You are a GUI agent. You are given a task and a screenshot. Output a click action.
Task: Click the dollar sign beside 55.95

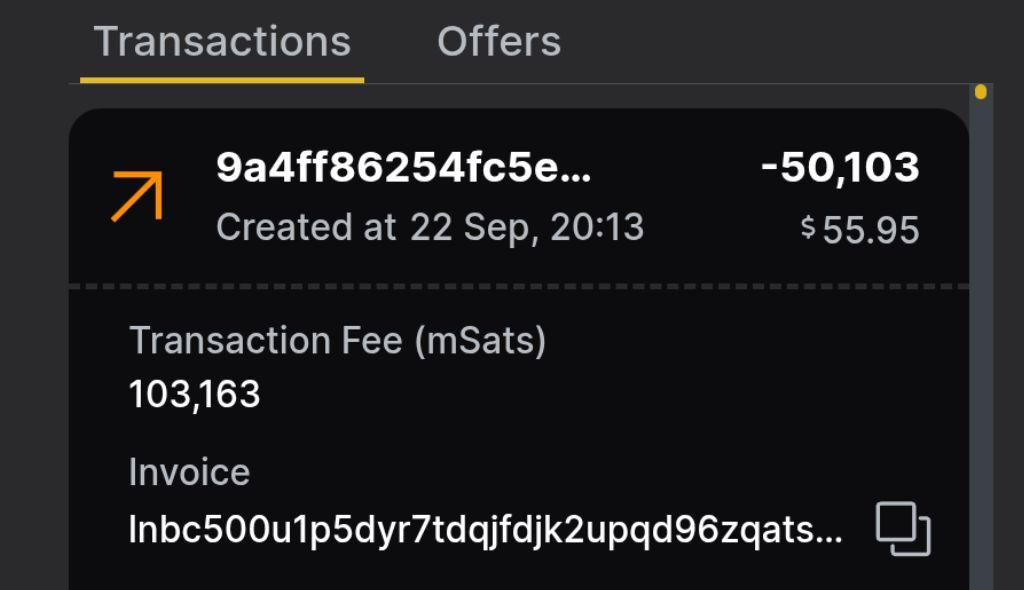[x=808, y=228]
